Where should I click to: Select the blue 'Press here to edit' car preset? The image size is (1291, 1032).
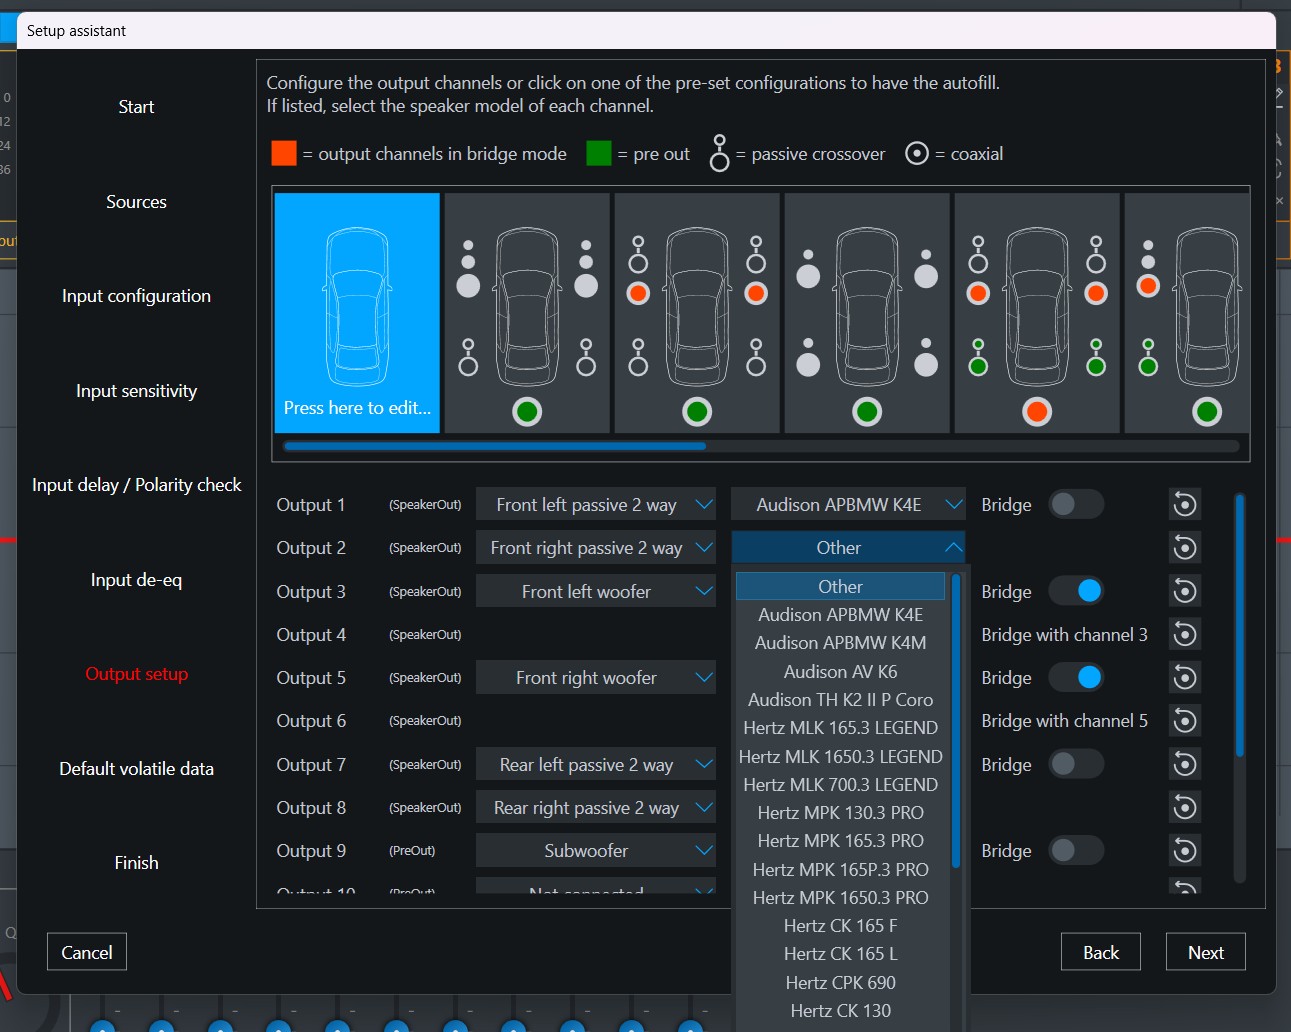357,313
